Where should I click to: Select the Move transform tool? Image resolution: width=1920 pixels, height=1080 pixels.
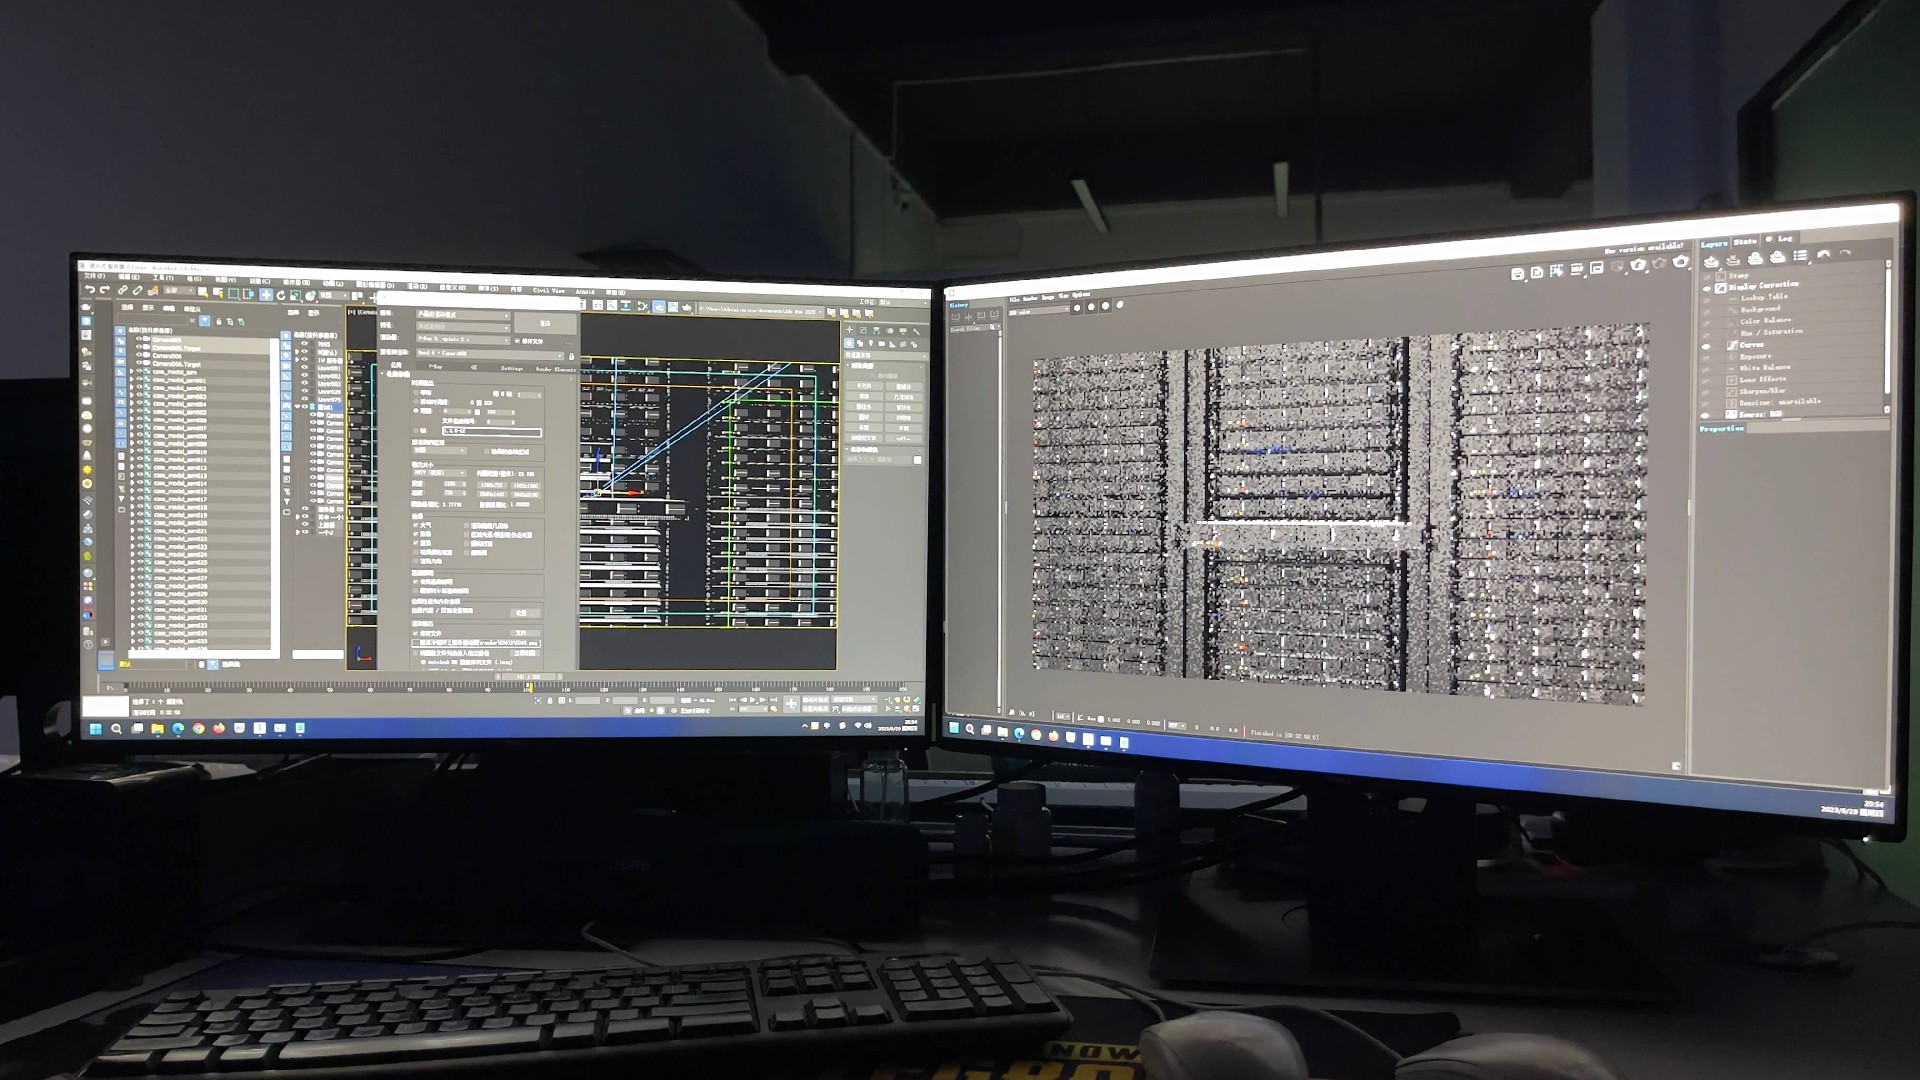265,294
